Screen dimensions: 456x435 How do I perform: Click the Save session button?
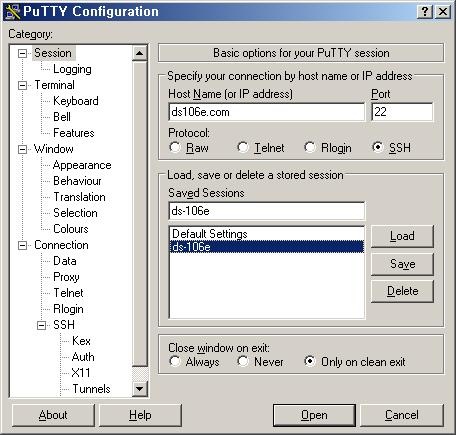tap(402, 264)
